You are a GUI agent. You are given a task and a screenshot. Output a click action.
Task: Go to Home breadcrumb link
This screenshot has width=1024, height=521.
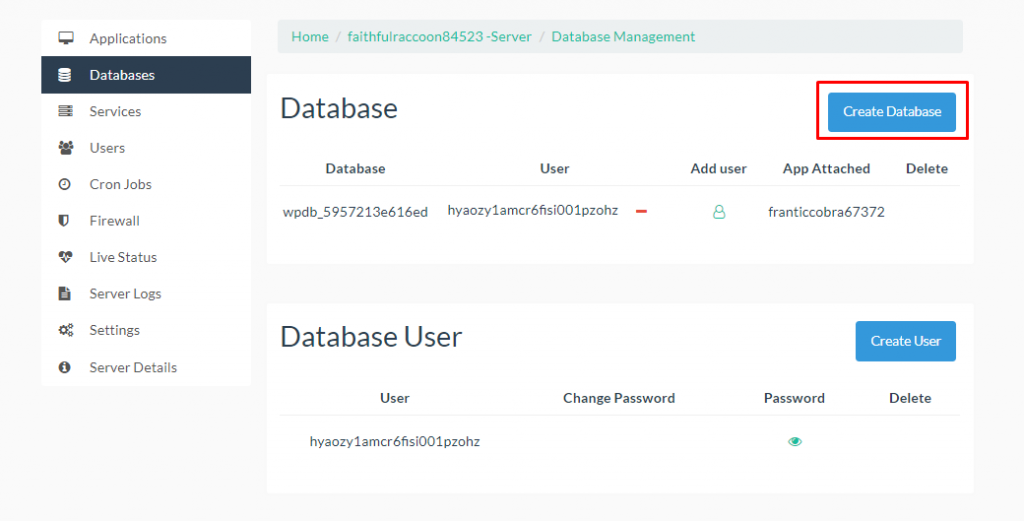pos(310,37)
